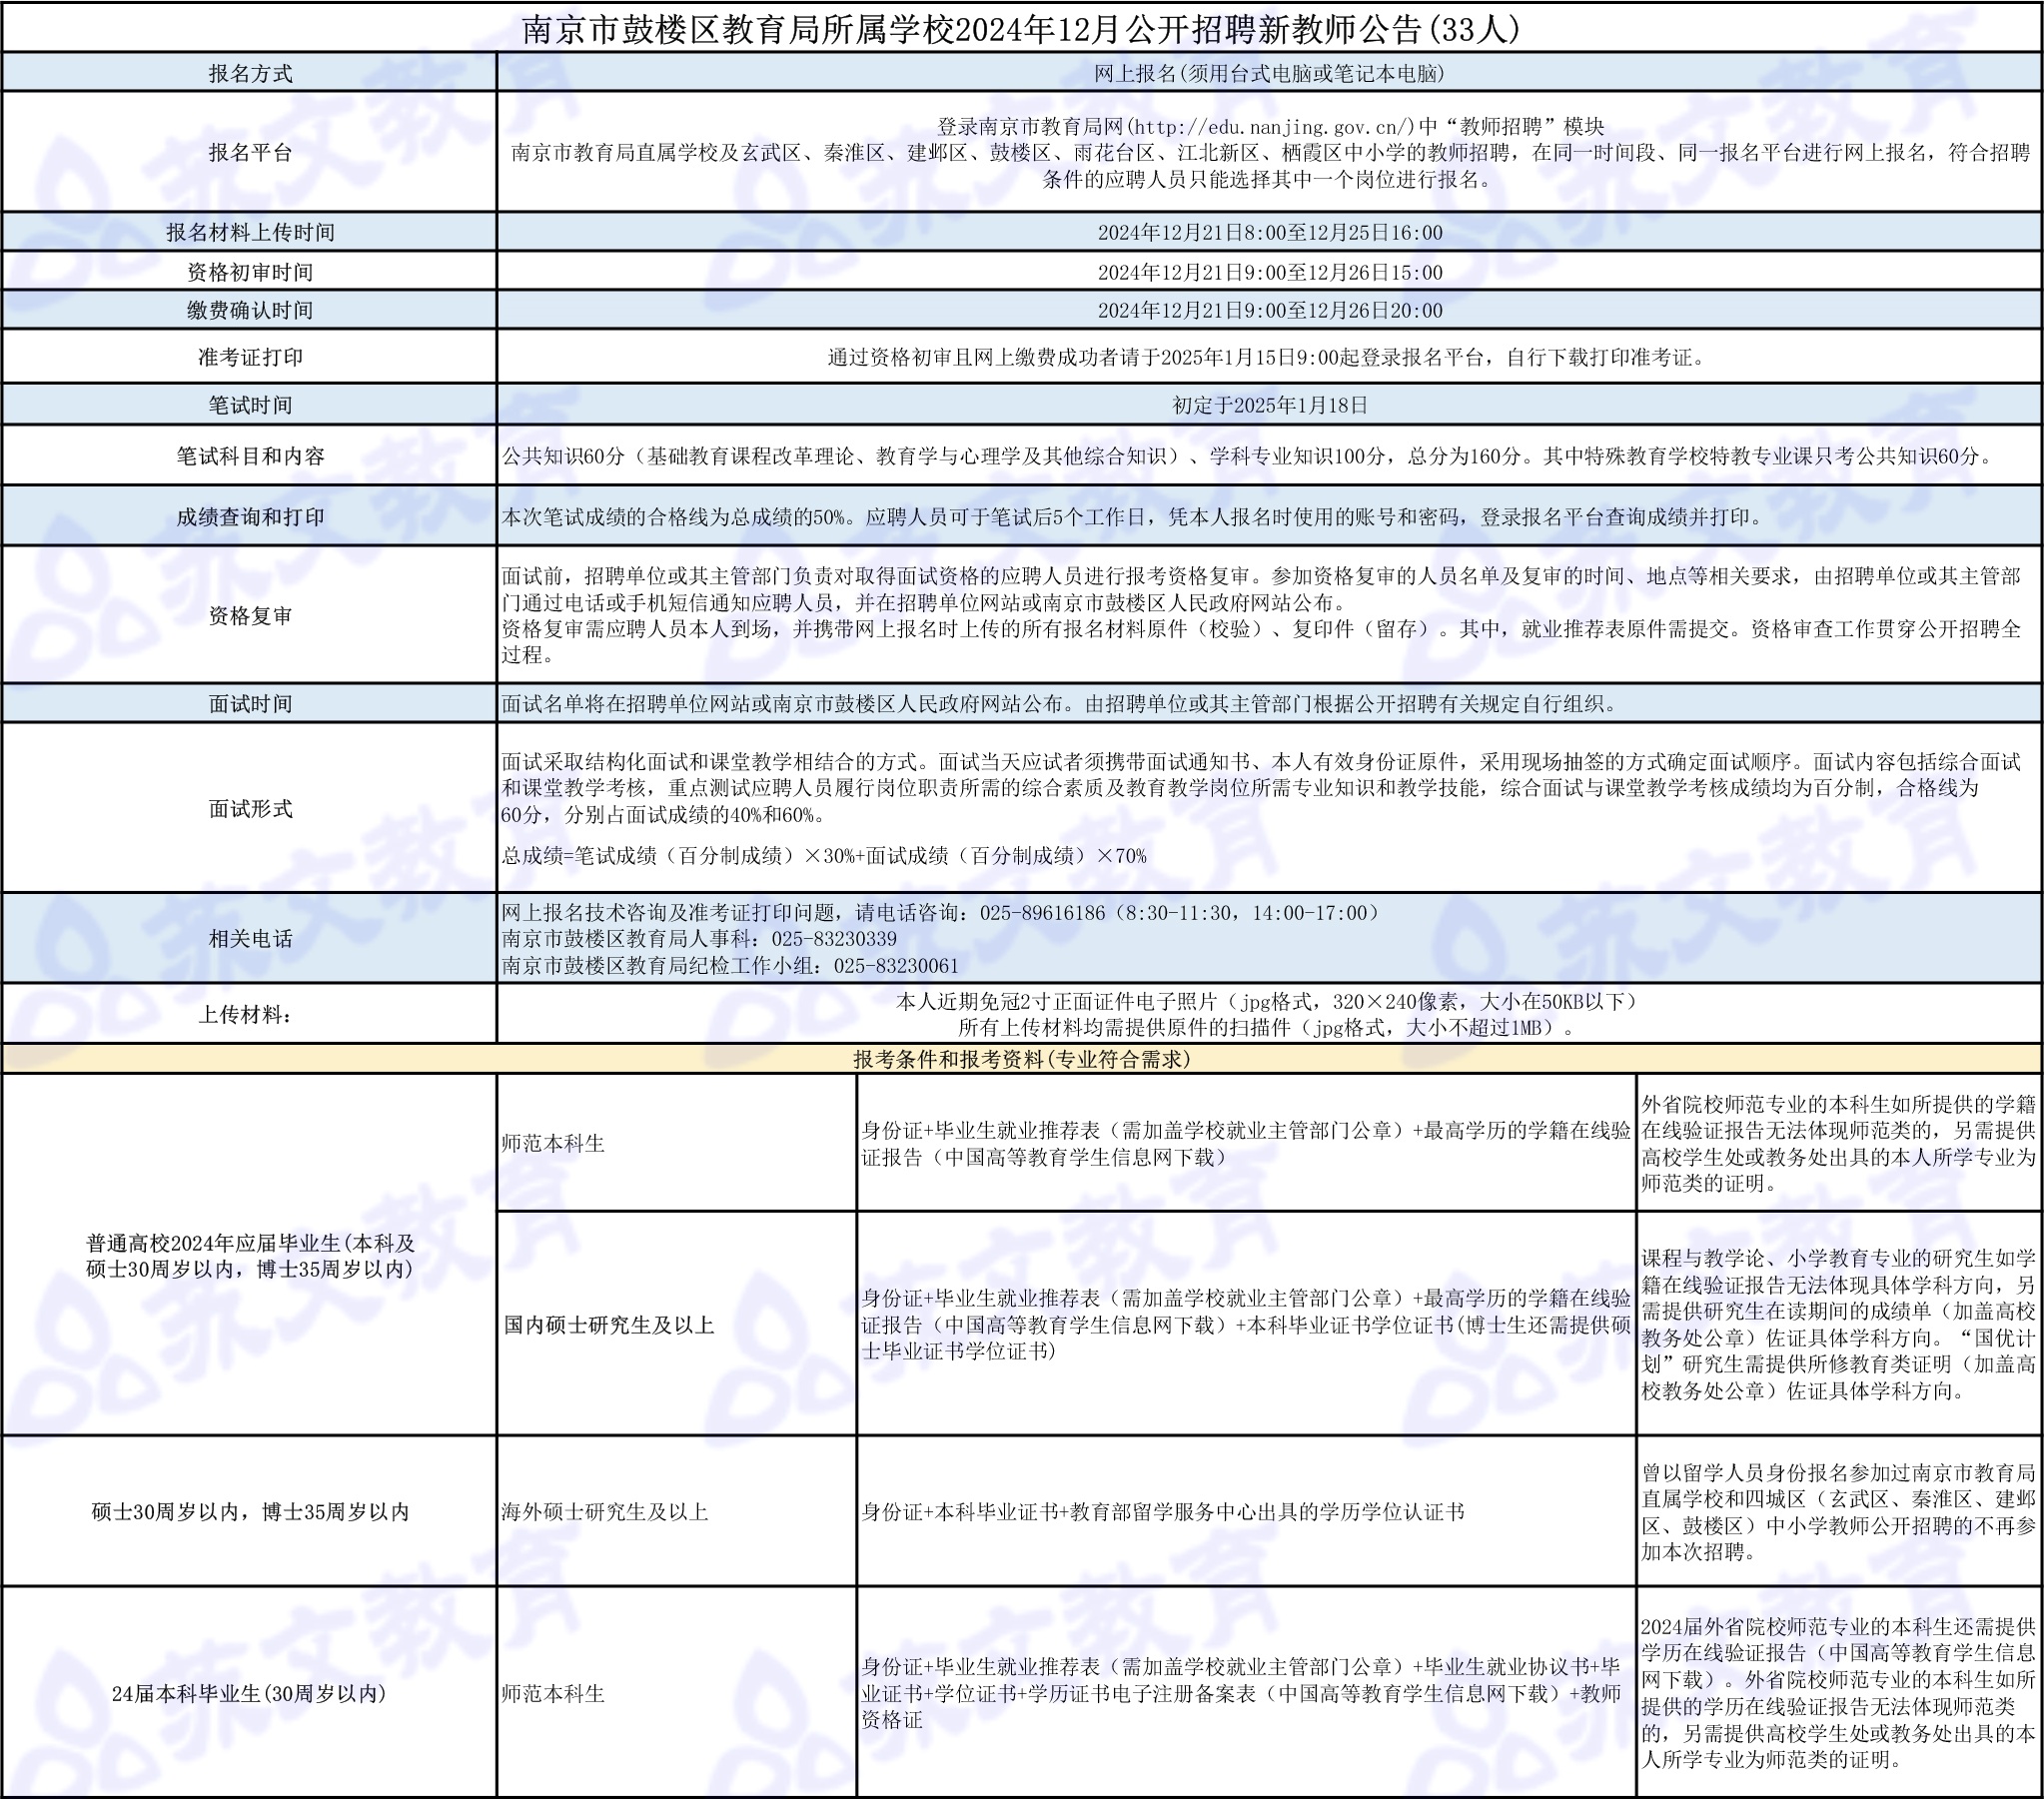Click the note starting 外省院校师范专业的本科生如所提供的学籍
This screenshot has height=1799, width=2044.
1839,1143
